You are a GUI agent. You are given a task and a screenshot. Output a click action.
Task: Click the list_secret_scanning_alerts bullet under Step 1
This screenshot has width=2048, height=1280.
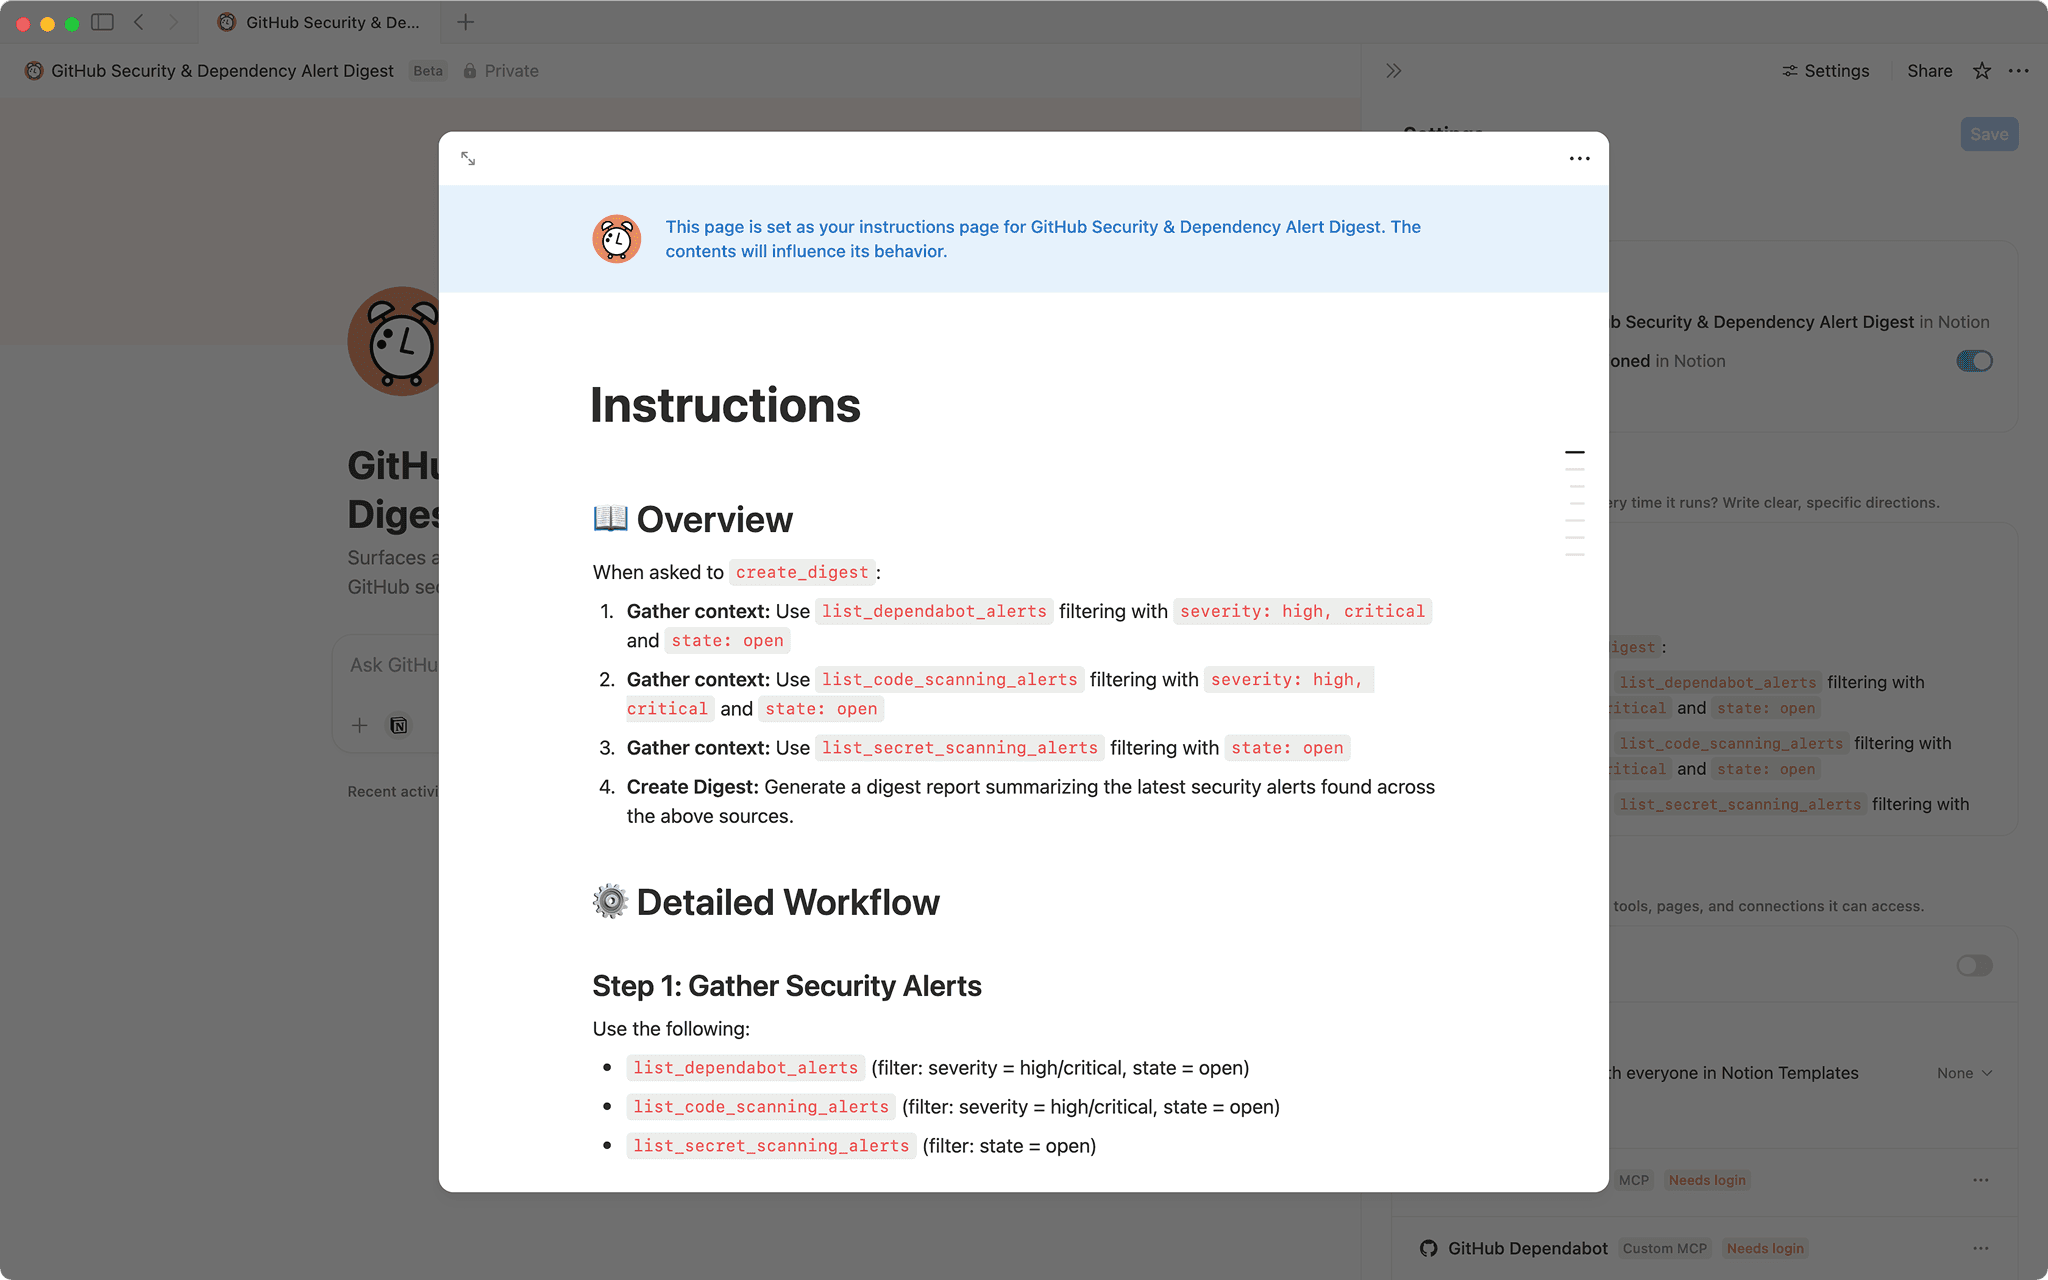[x=771, y=1146]
